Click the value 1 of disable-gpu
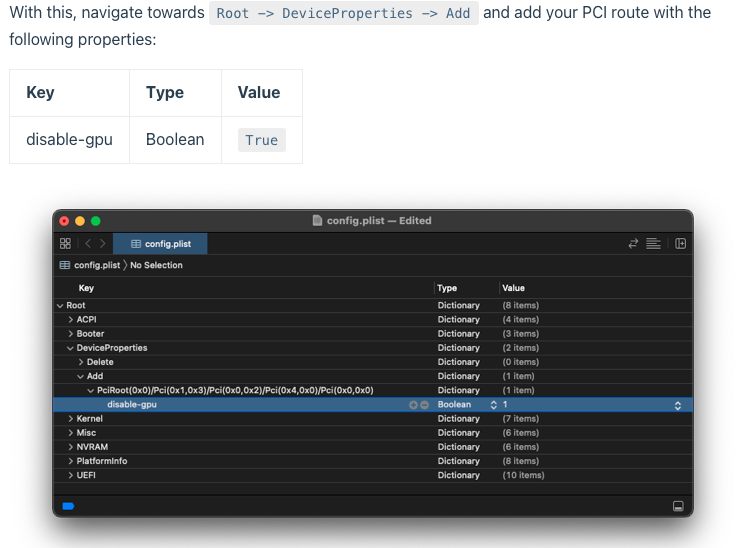 505,405
